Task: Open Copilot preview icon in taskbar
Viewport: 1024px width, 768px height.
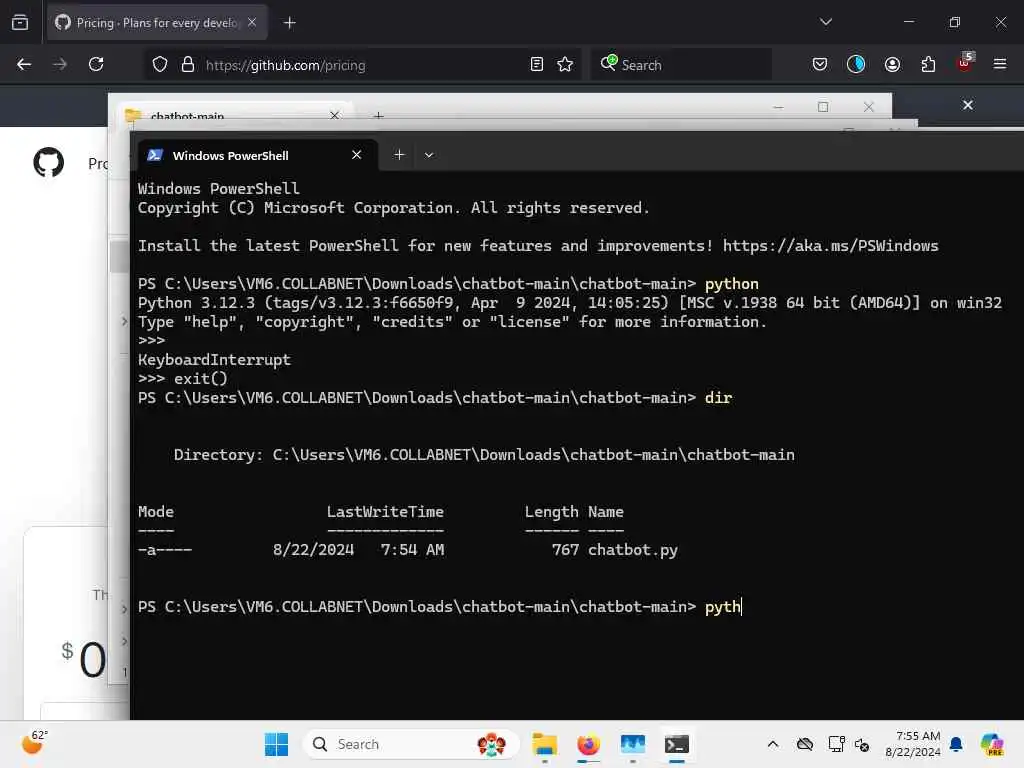Action: (993, 744)
